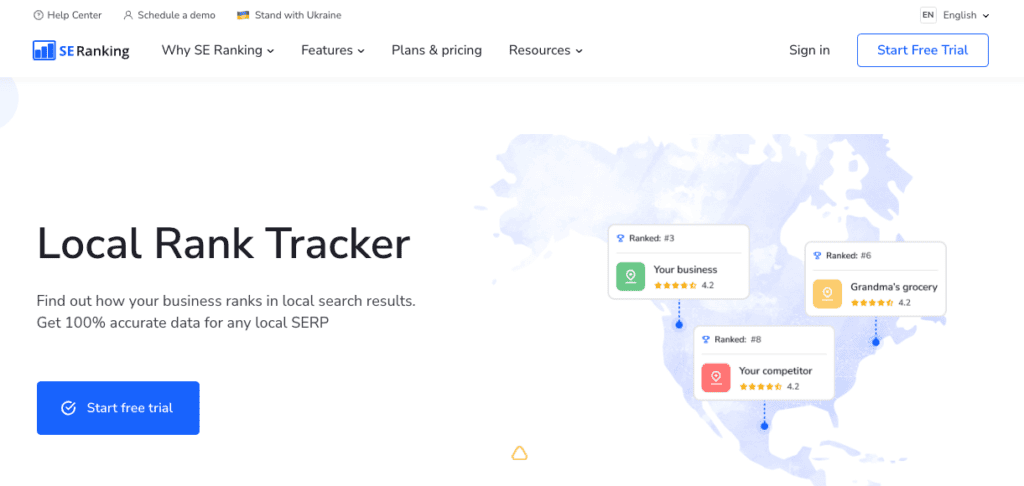Viewport: 1024px width, 486px height.
Task: Click the outlined Start Free Trial button
Action: [922, 50]
